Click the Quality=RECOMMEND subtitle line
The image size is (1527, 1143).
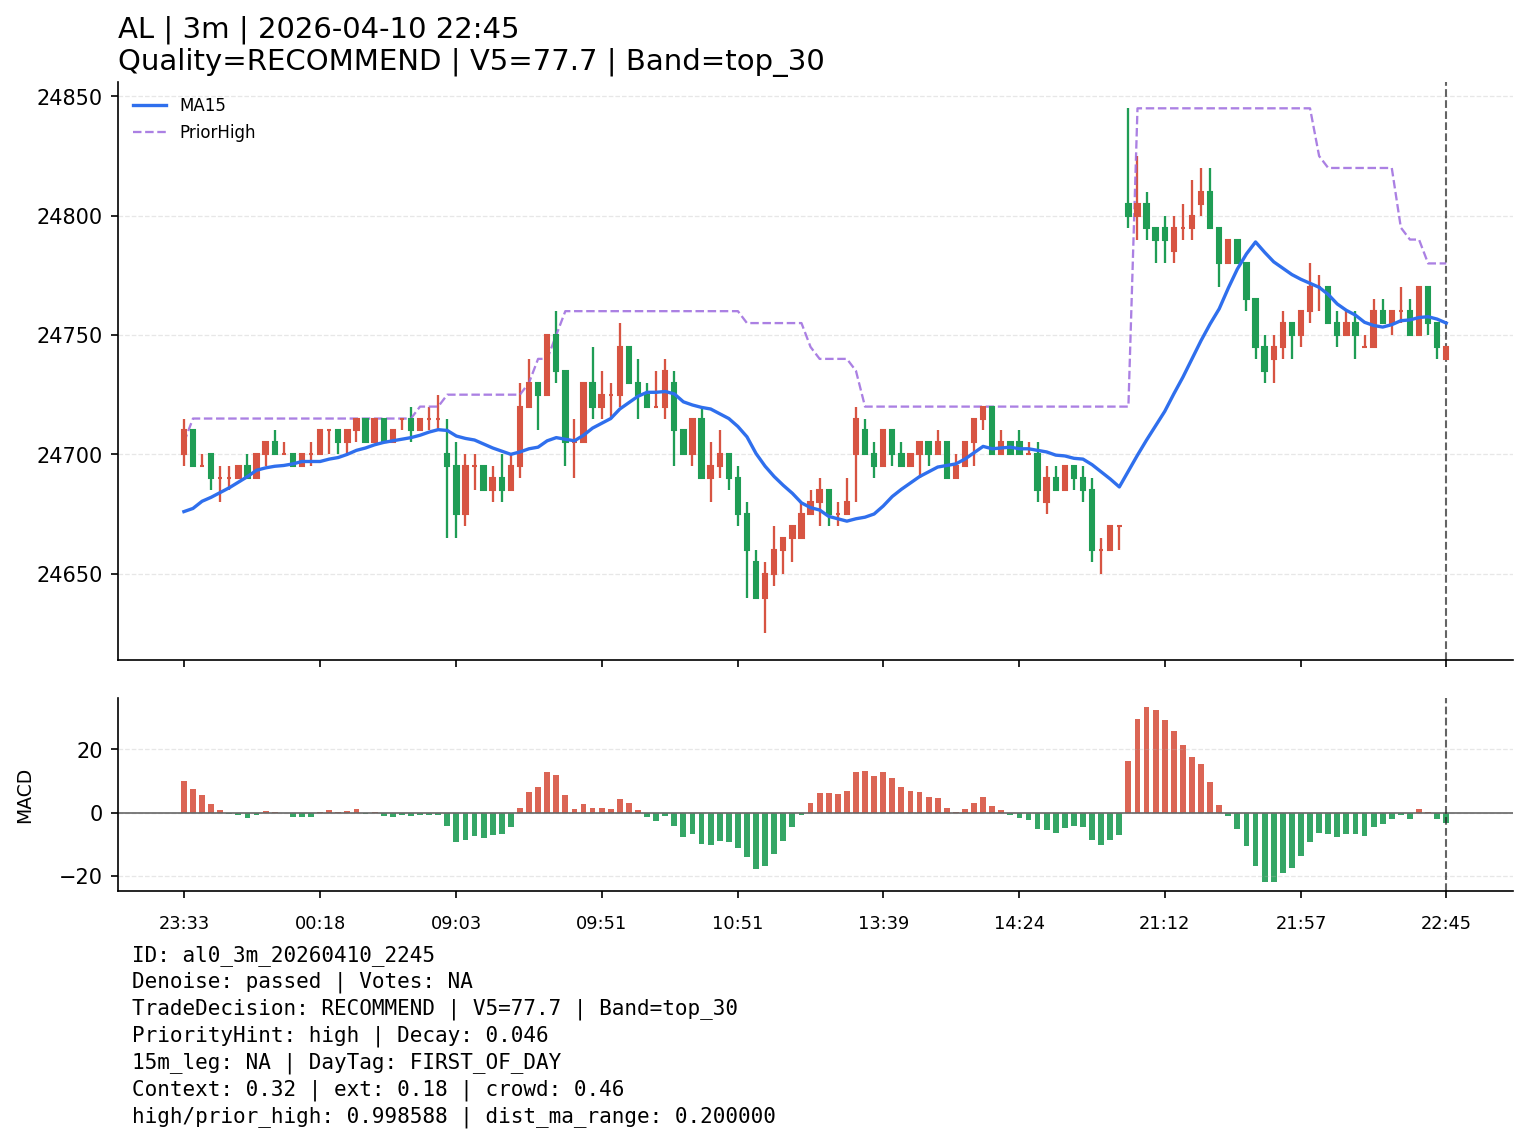click(470, 61)
